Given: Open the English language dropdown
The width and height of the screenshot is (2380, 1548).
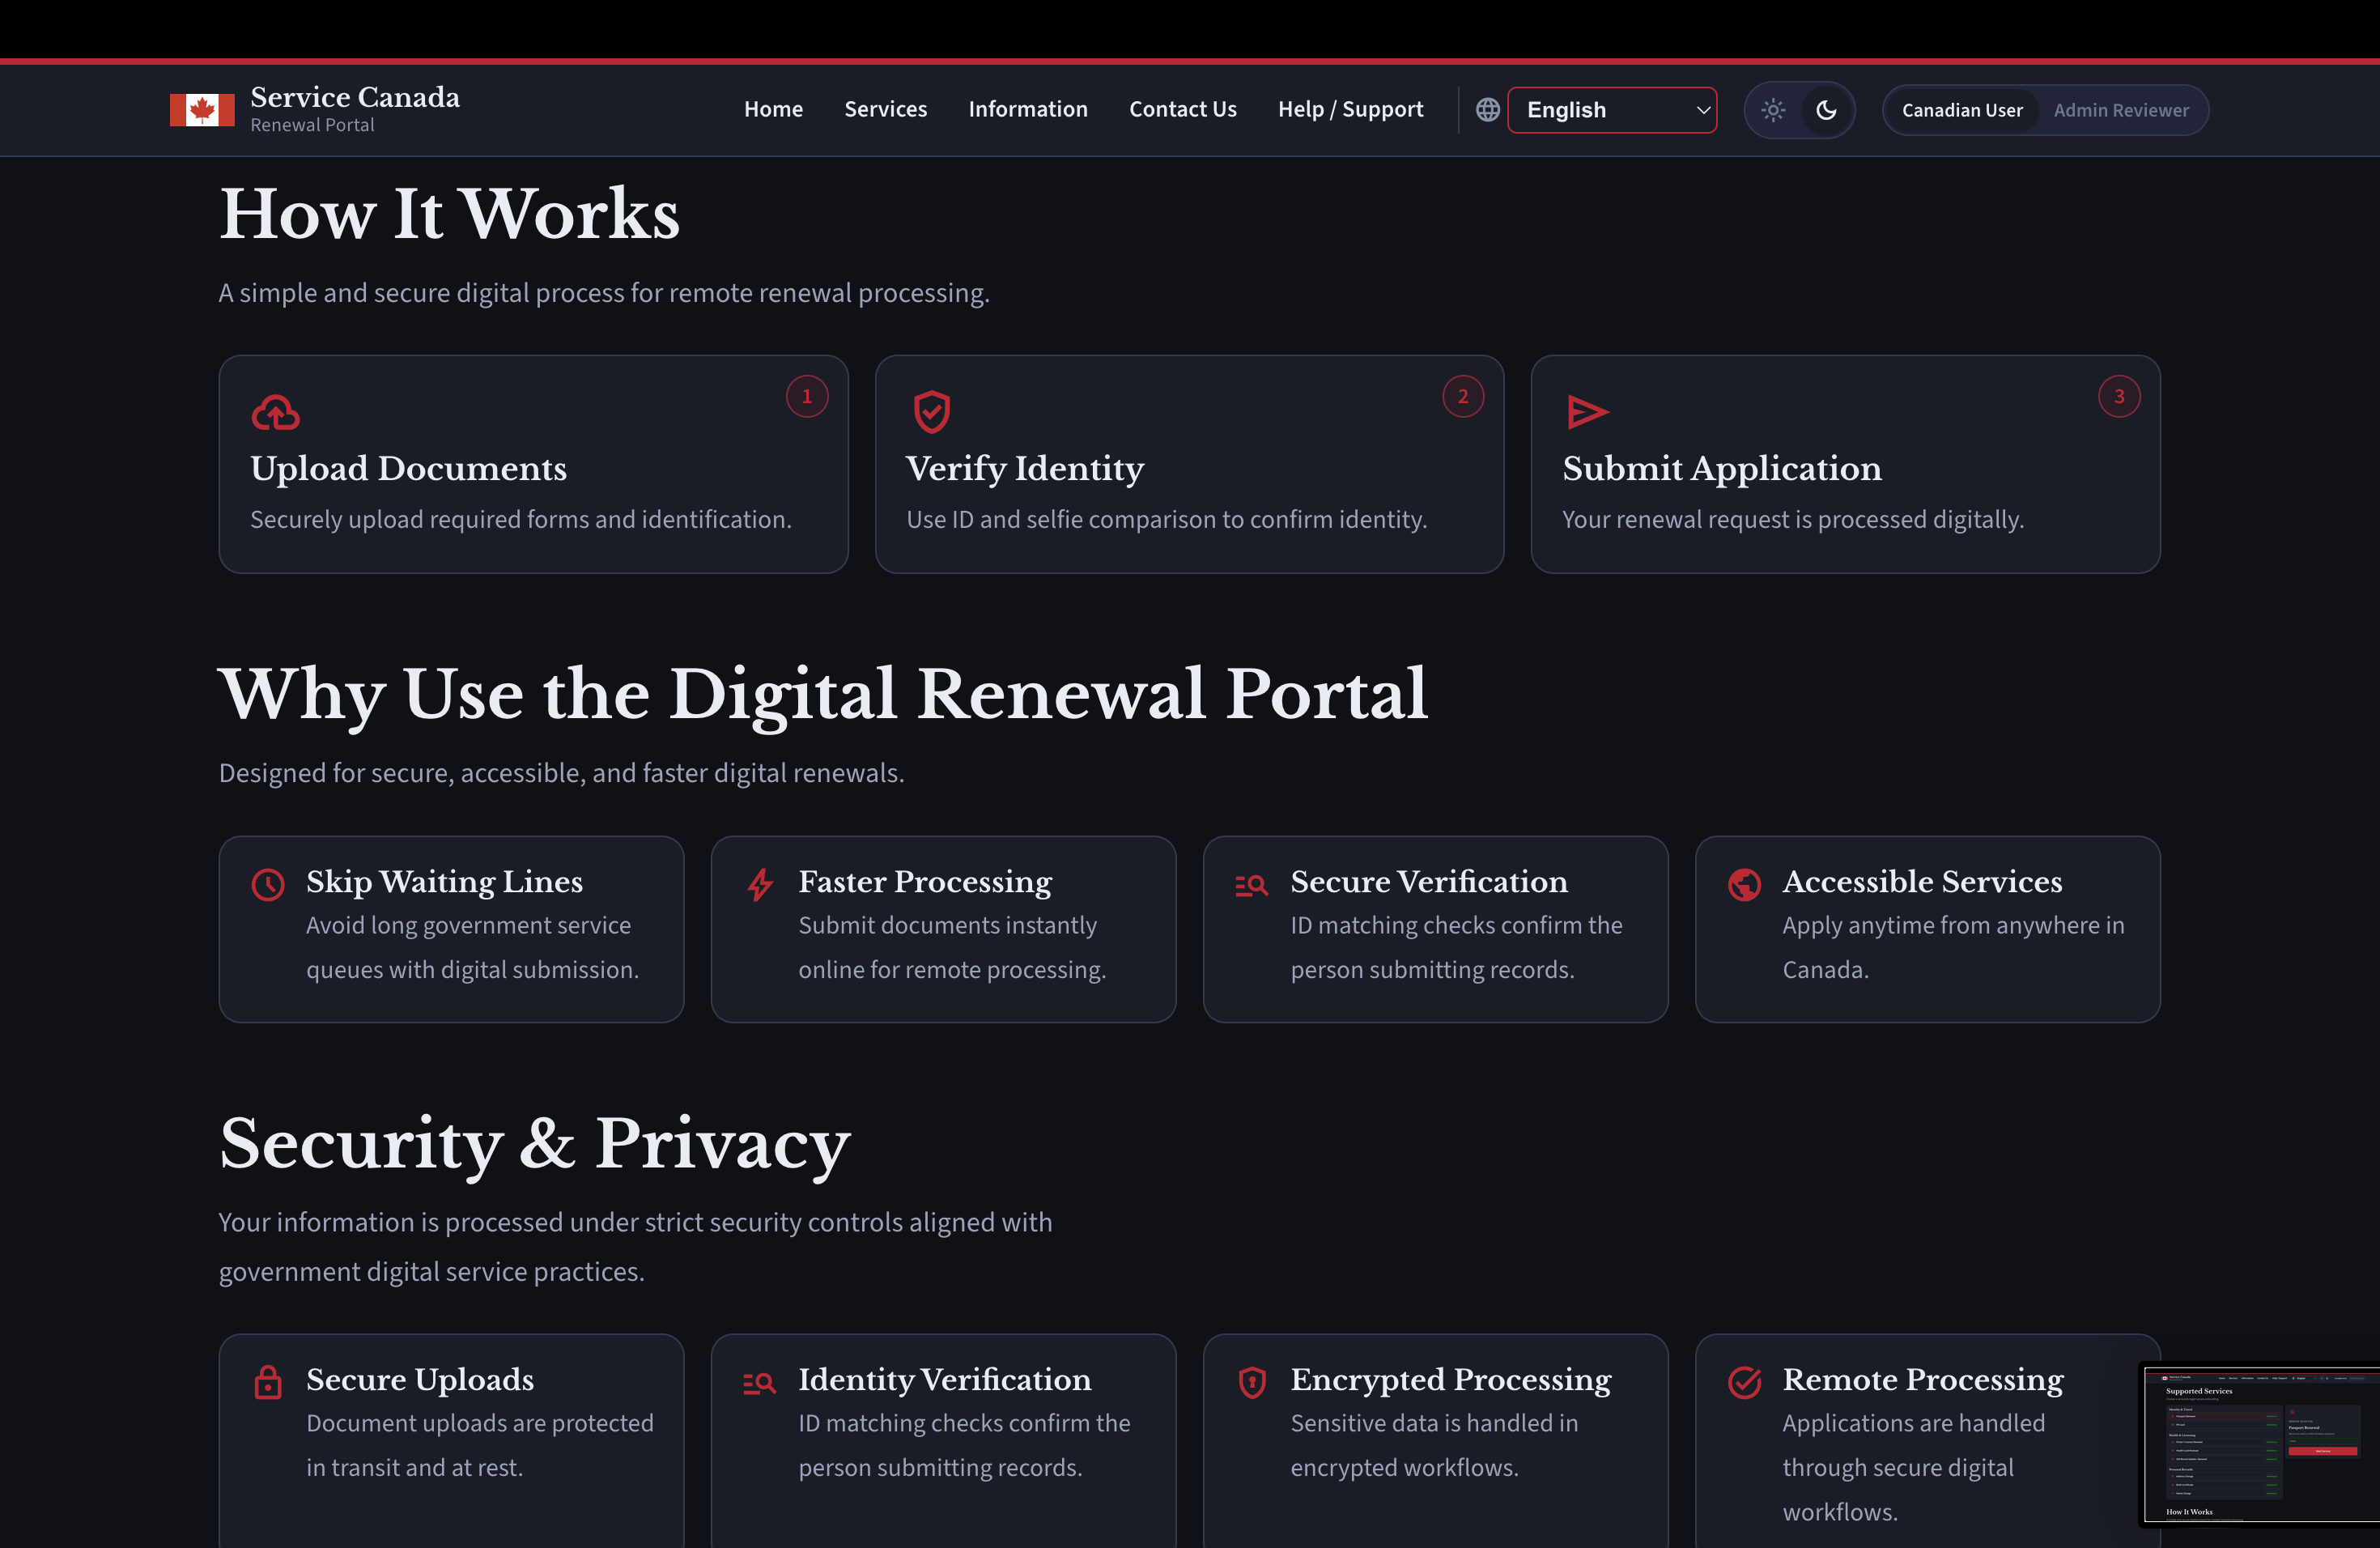Looking at the screenshot, I should pos(1612,110).
